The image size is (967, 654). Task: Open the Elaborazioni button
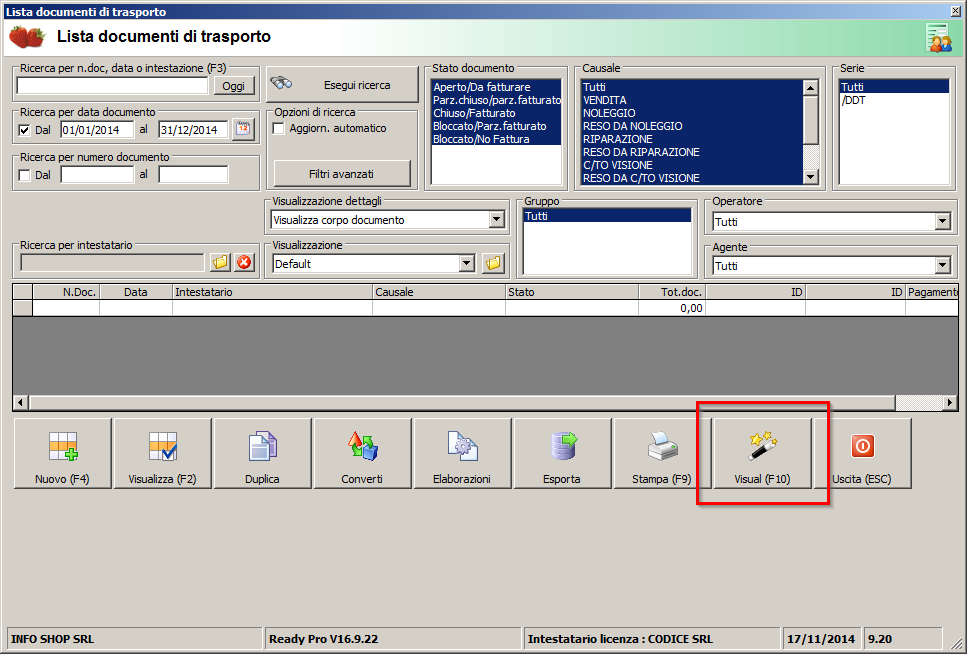pyautogui.click(x=462, y=453)
